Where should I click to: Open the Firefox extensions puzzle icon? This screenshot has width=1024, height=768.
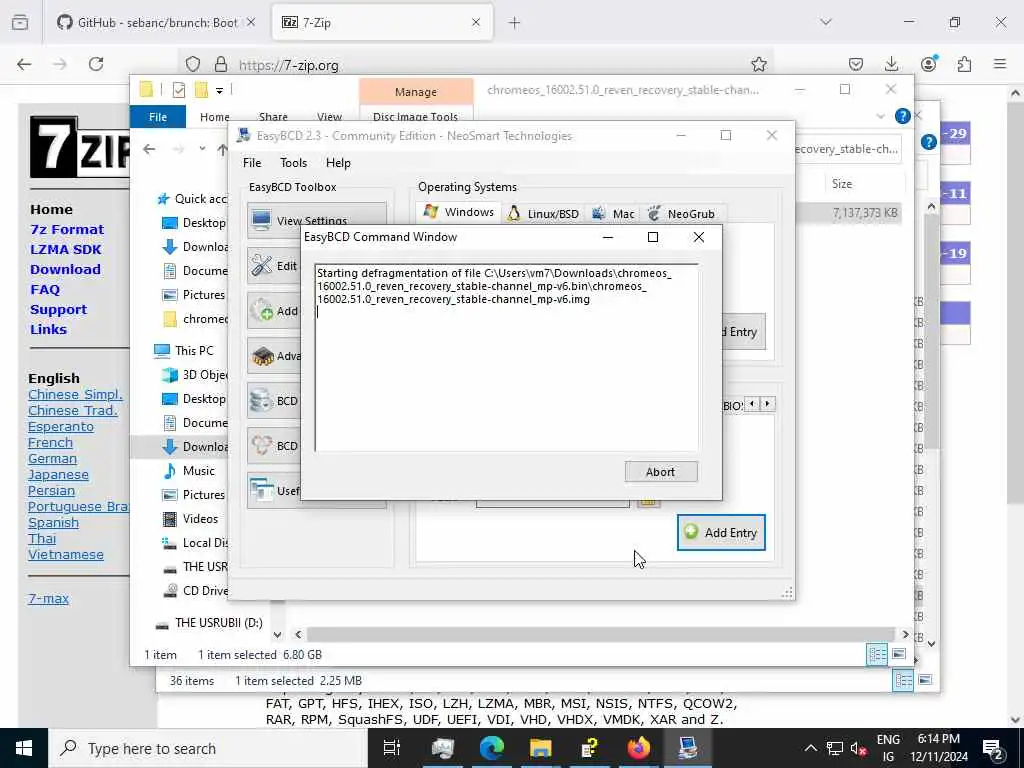coord(964,64)
